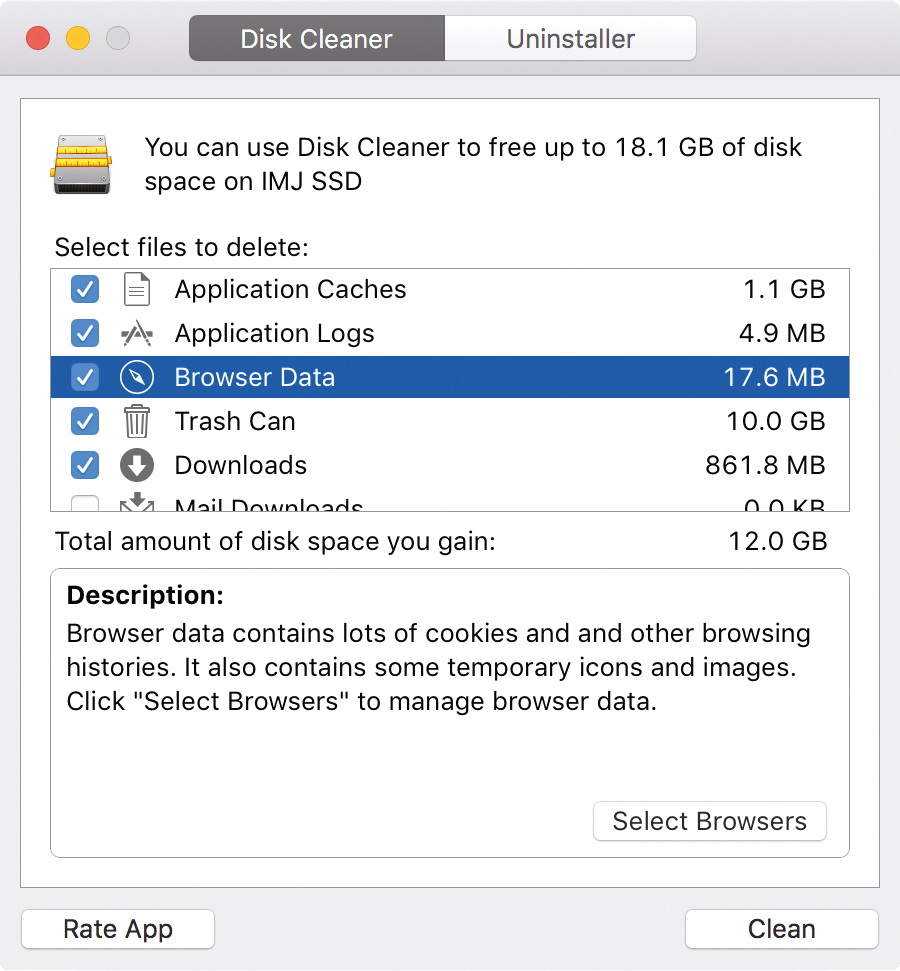Click the Application Caches document icon
This screenshot has height=971, width=900.
tap(136, 290)
